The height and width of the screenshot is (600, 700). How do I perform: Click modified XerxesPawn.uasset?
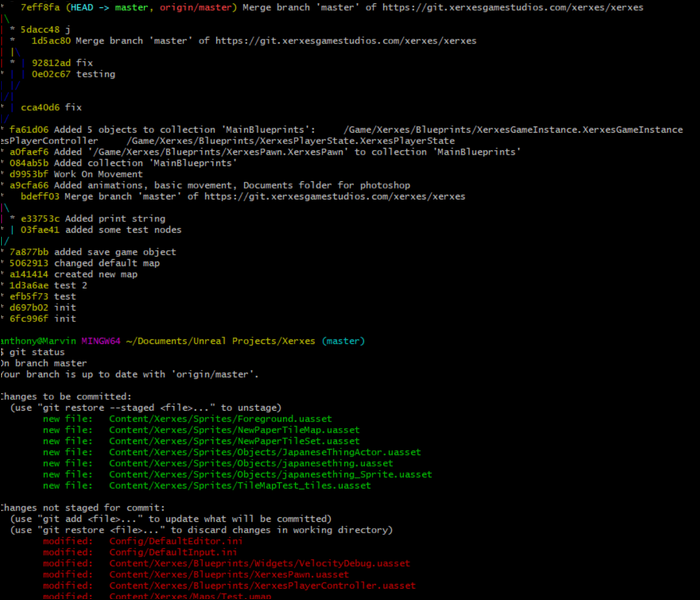point(196,575)
